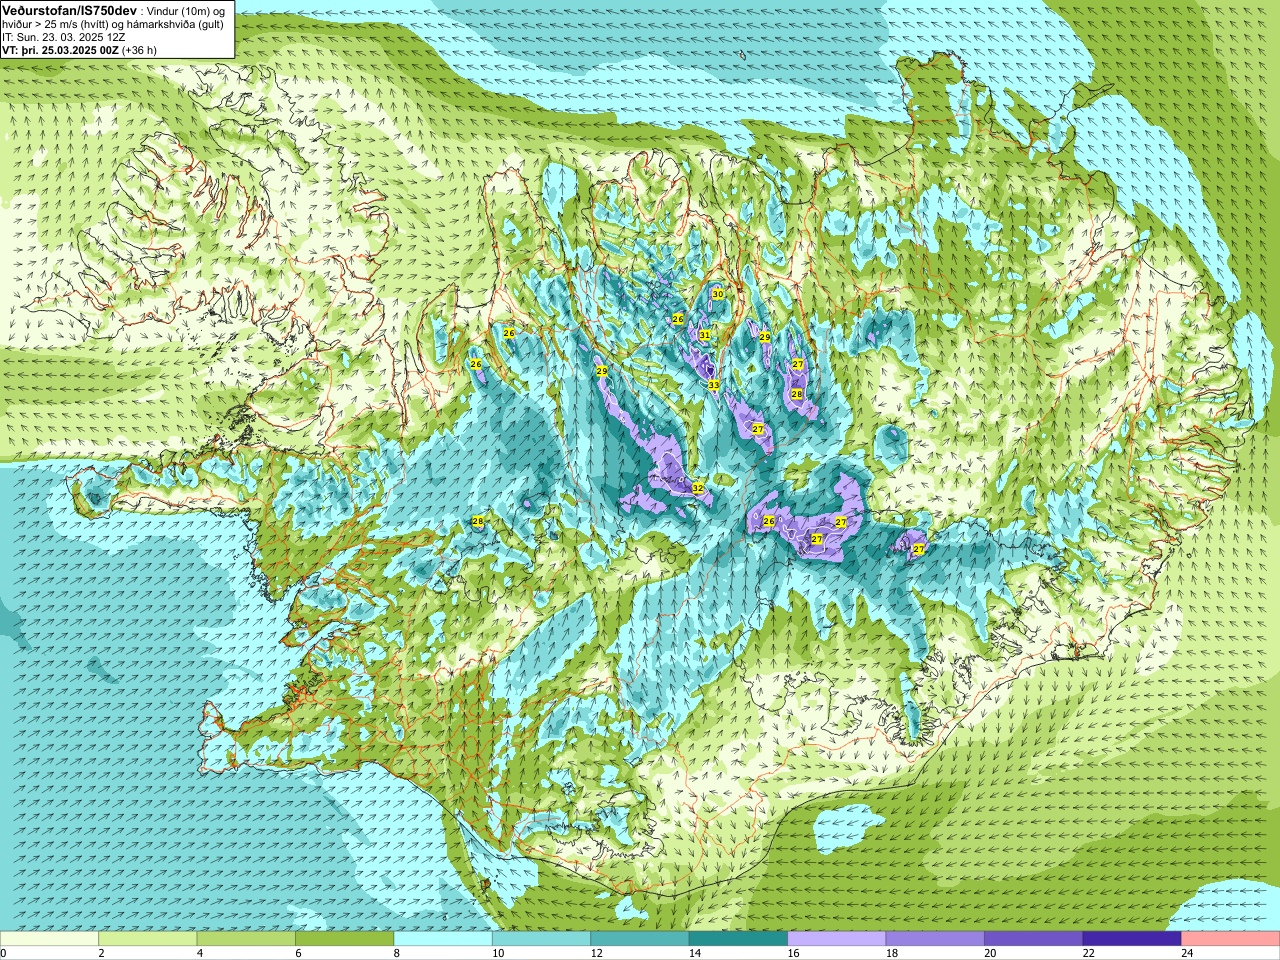Screen dimensions: 1280x960
Task: Click the "VT: þri. 25.03.2025 00Z (+36 h)" line
Action: pos(80,50)
